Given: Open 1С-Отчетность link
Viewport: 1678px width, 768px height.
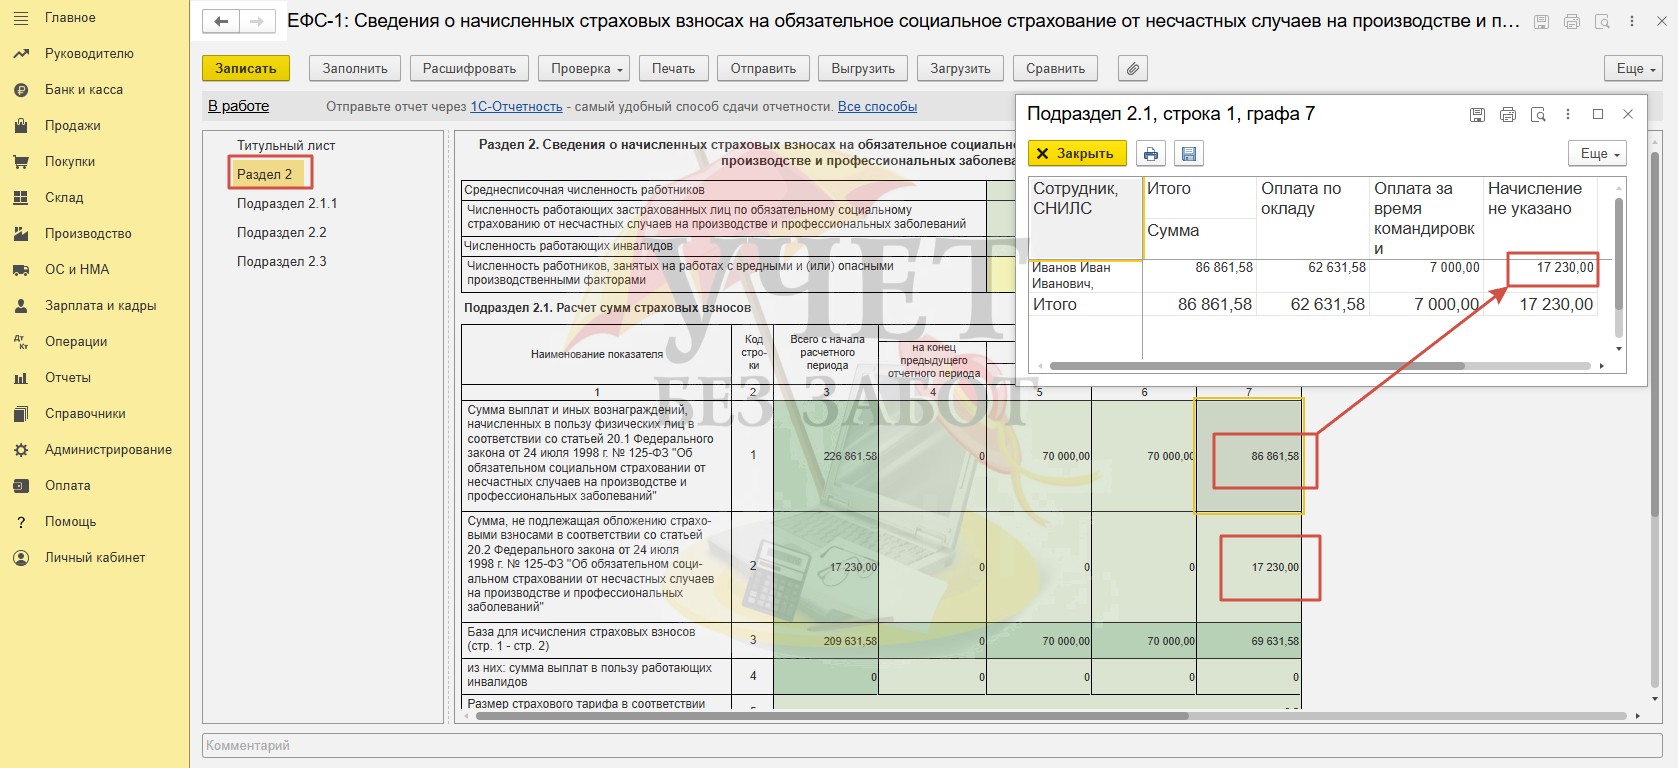Looking at the screenshot, I should (516, 107).
